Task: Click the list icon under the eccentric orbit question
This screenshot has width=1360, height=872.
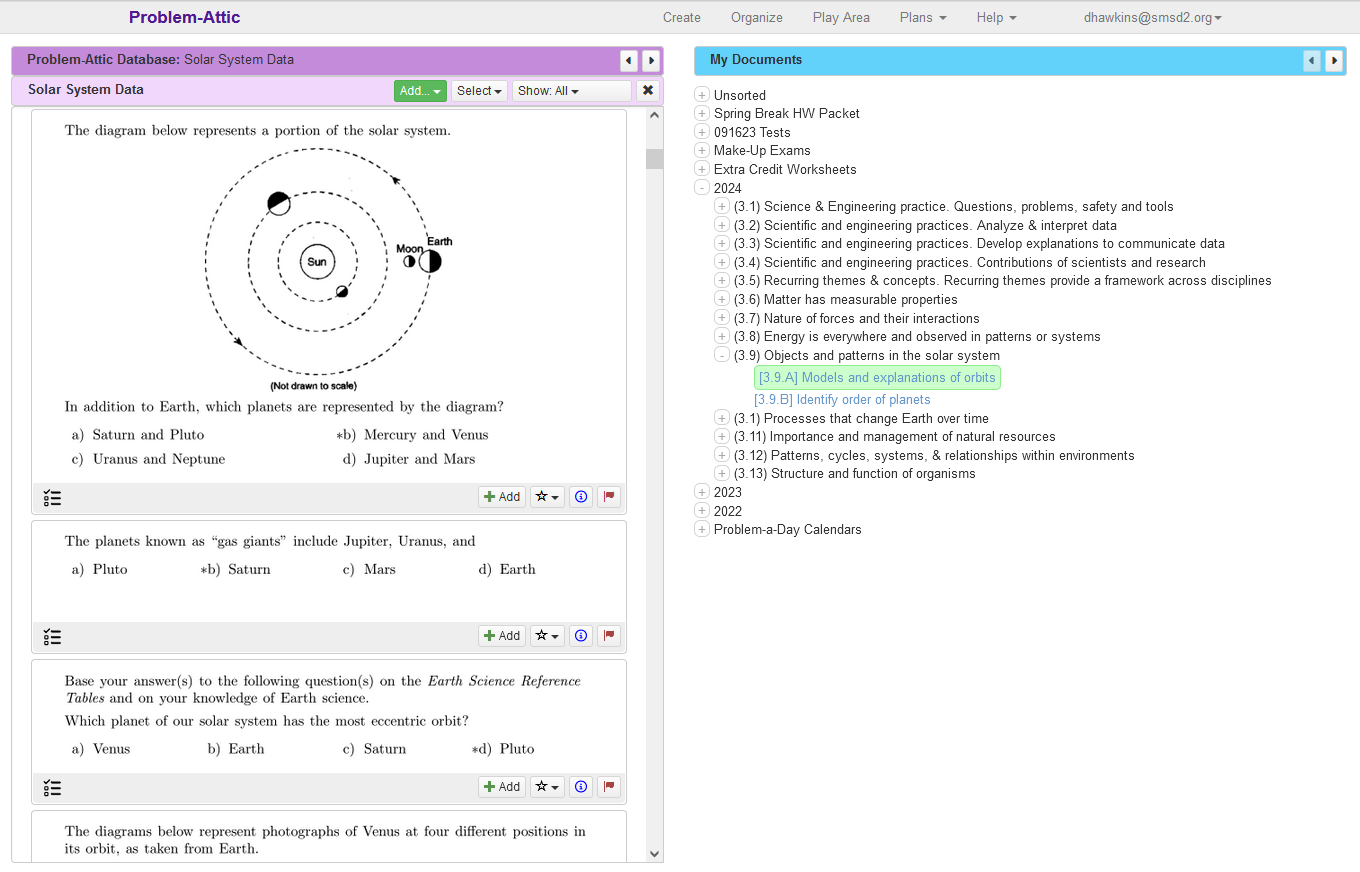Action: 53,787
